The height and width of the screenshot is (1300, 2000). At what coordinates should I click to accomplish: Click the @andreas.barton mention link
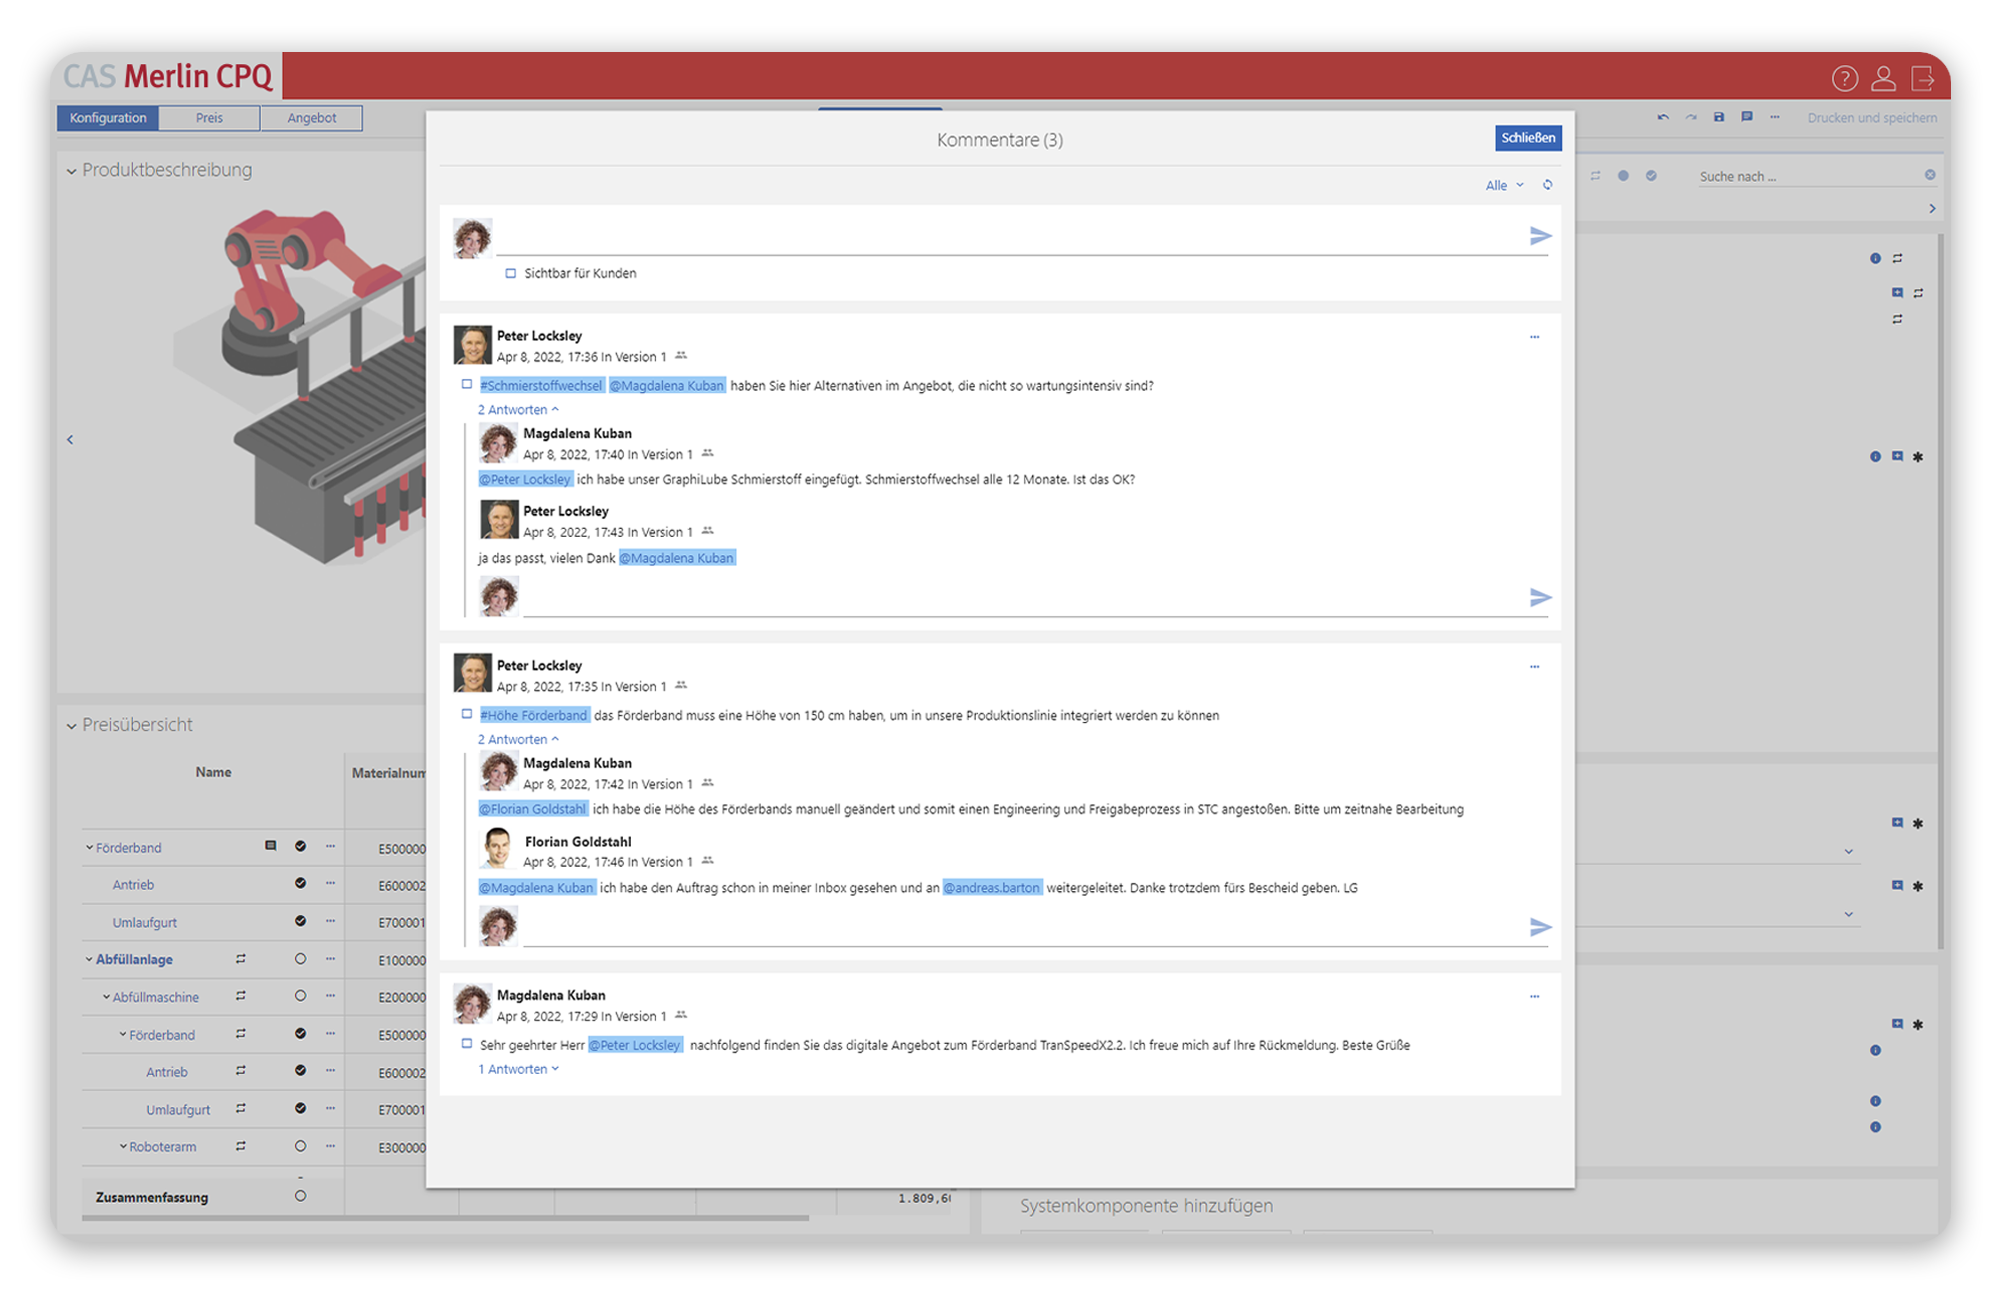pos(992,888)
